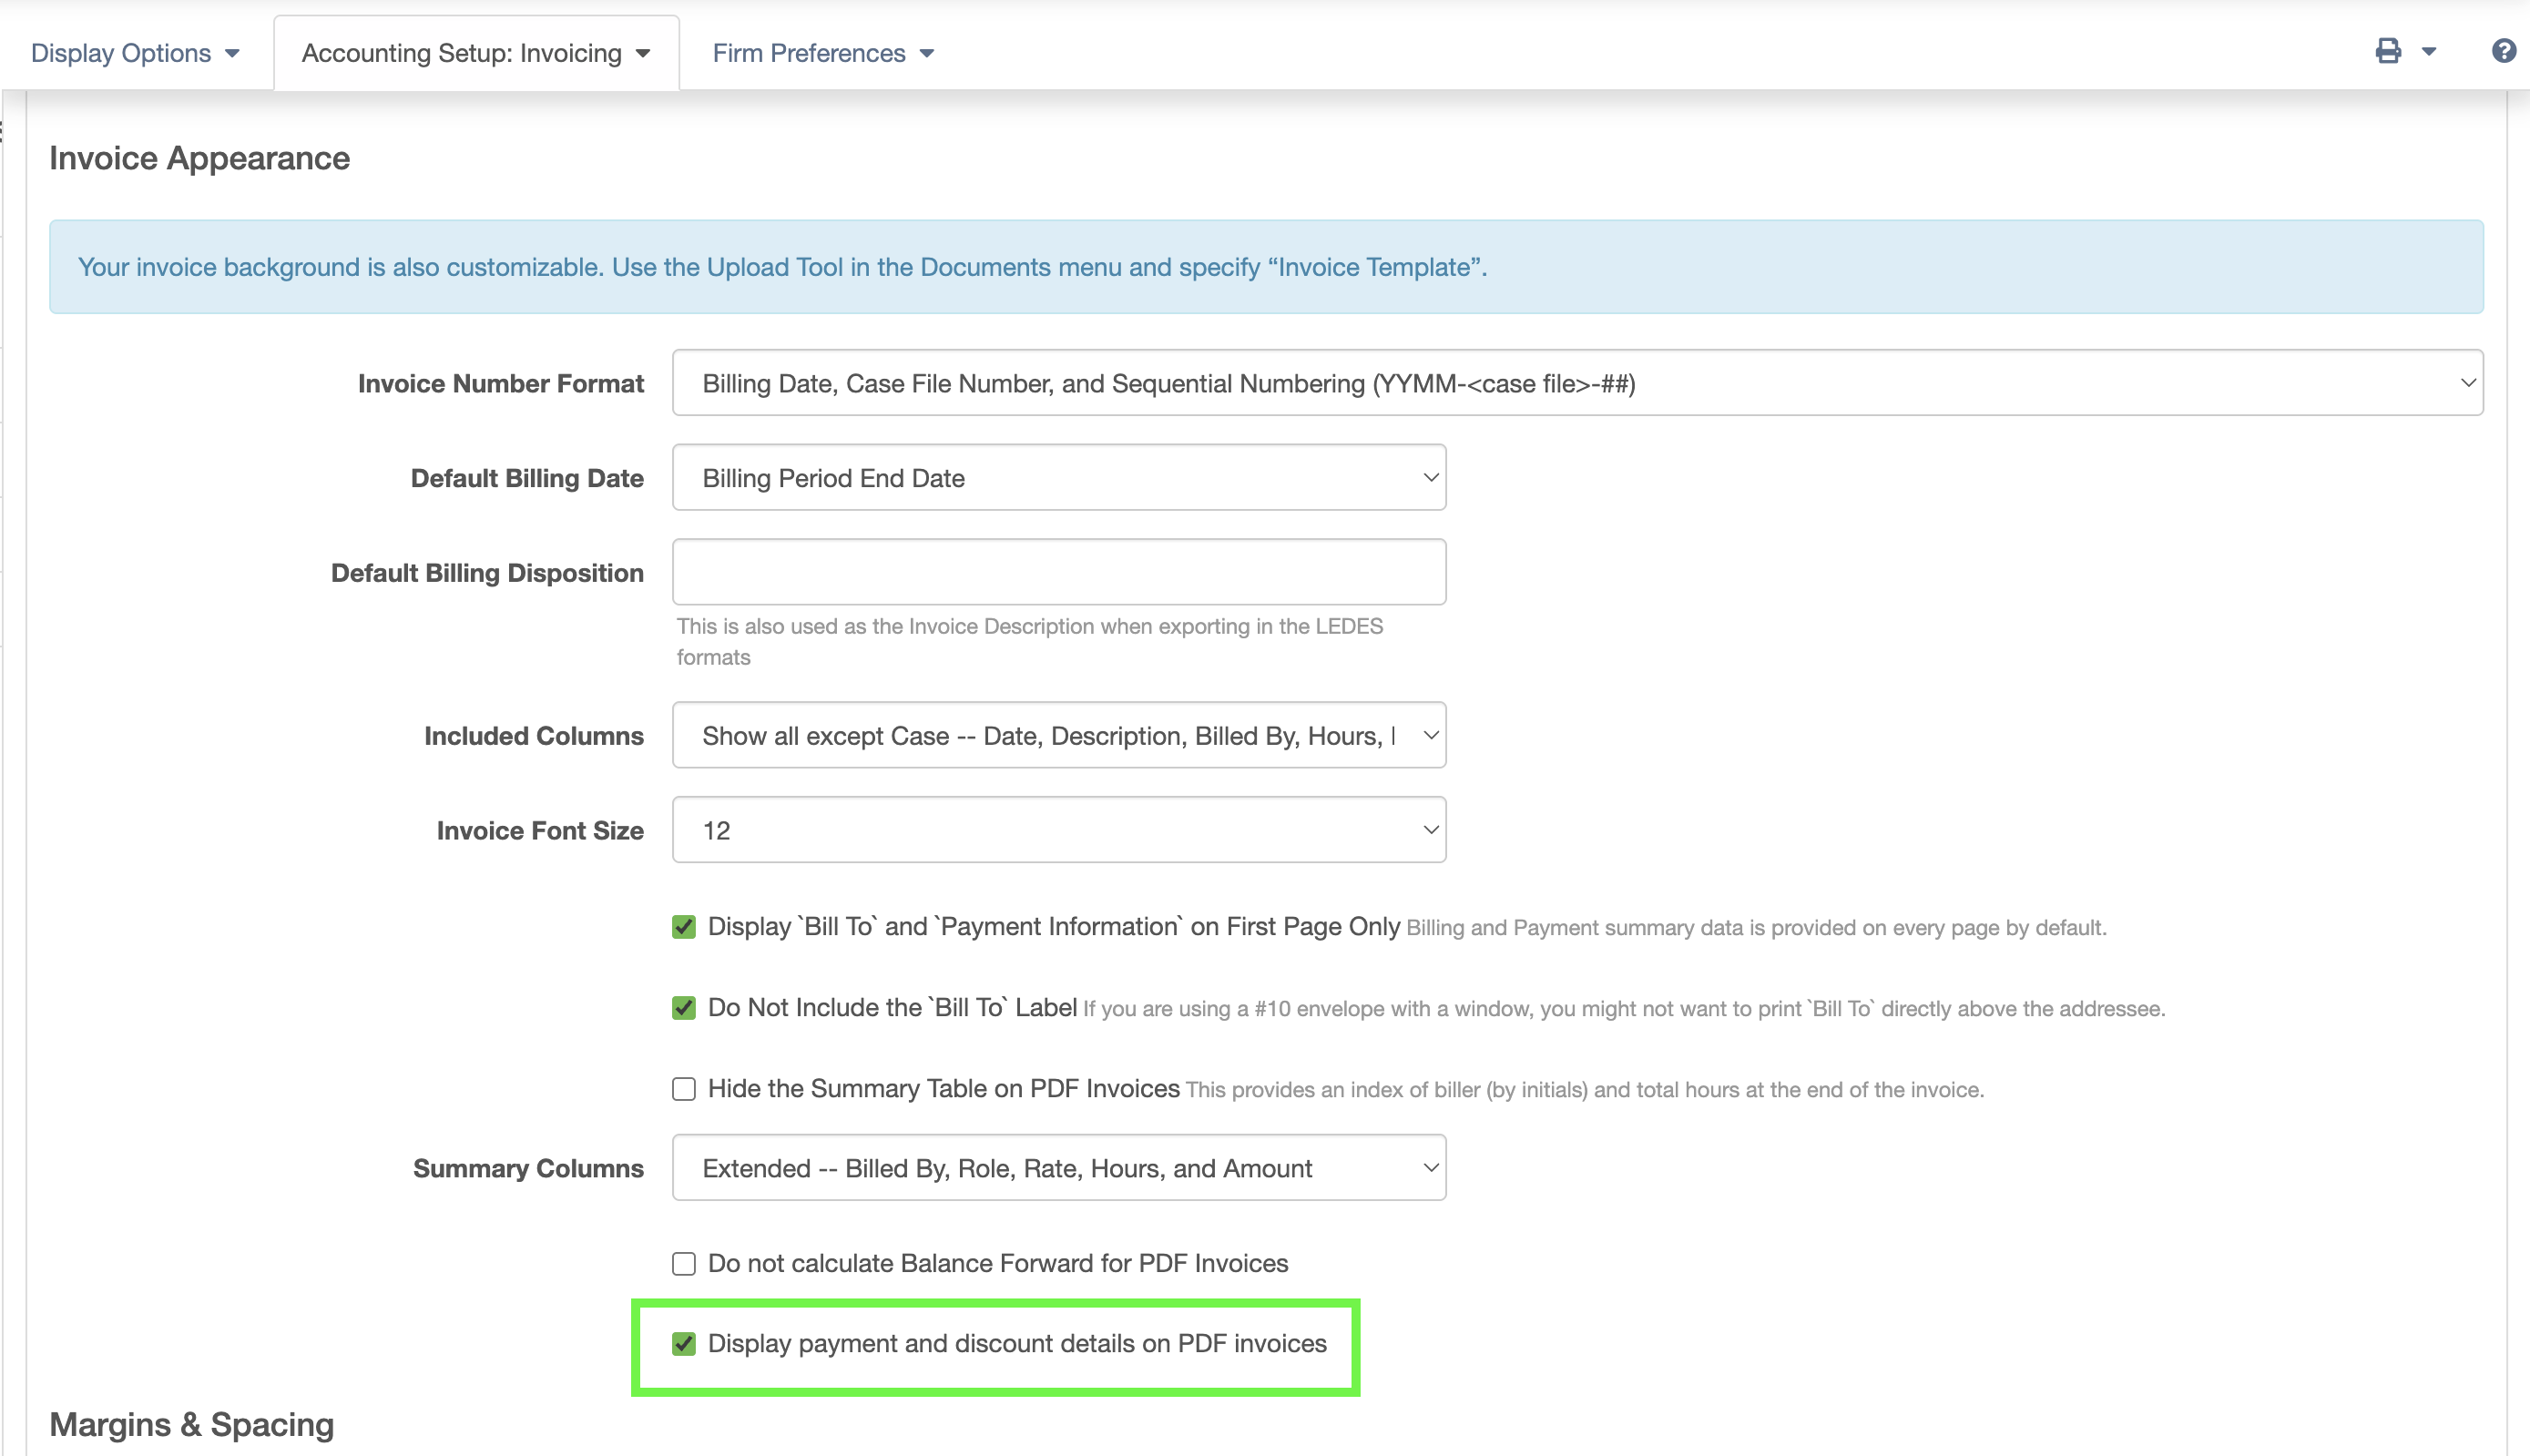The height and width of the screenshot is (1456, 2530).
Task: Click the Default Billing Disposition label
Action: pos(487,573)
